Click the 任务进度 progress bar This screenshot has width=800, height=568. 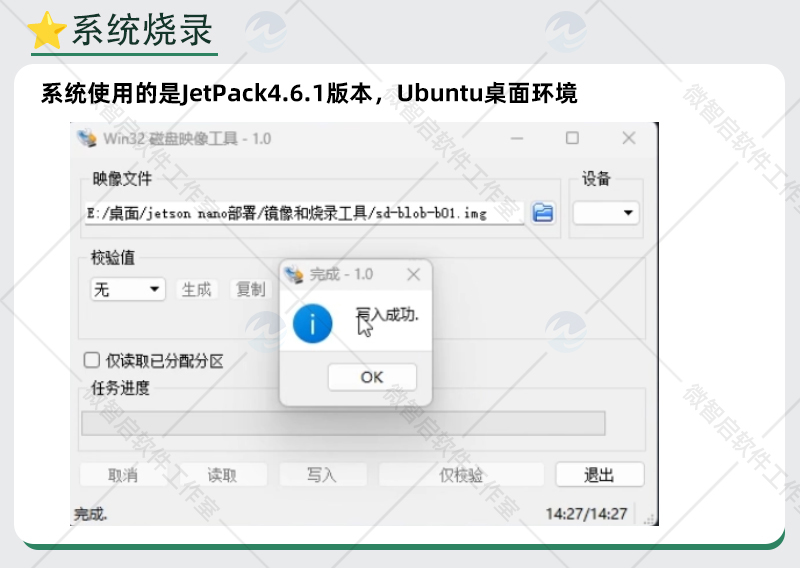click(343, 423)
